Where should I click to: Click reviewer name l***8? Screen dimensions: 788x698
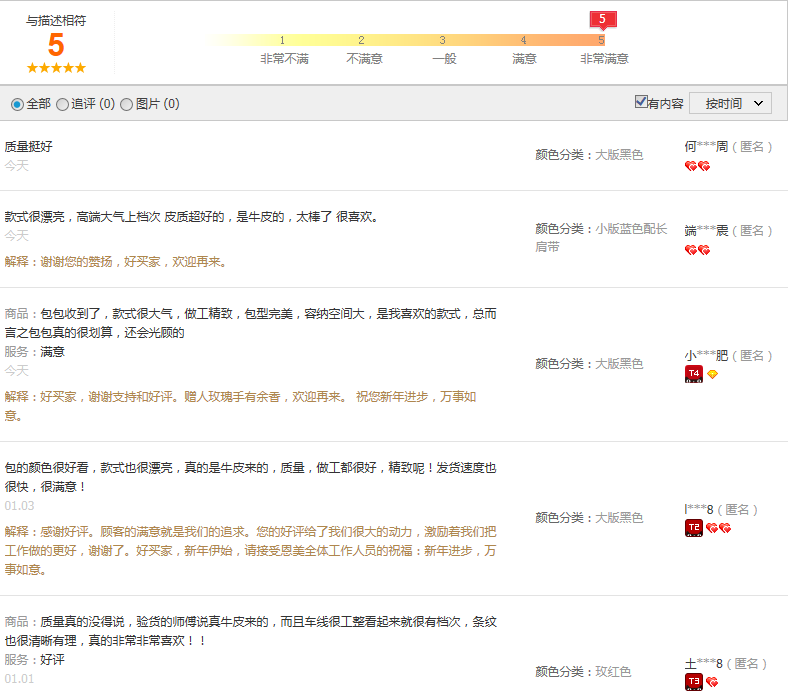699,510
